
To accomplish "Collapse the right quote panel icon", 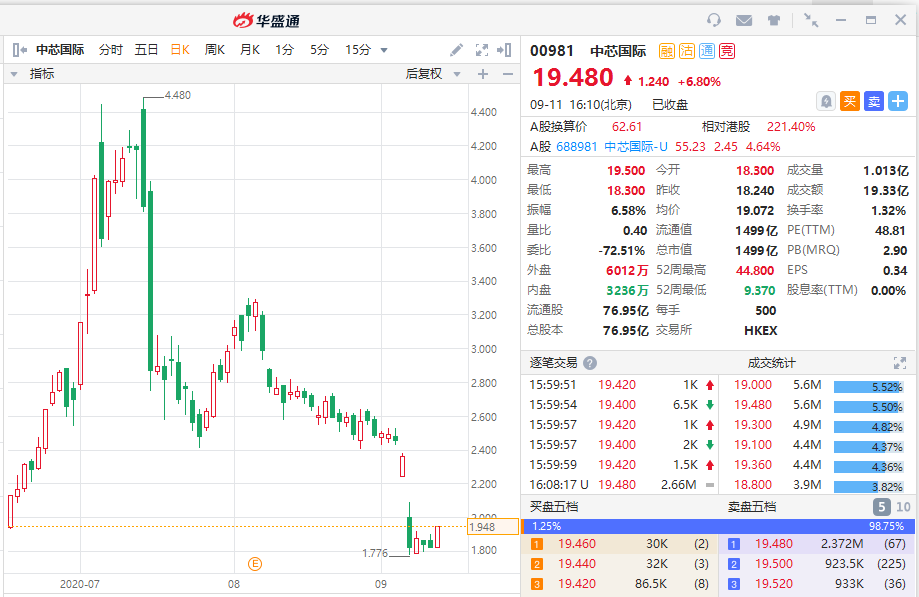I will (x=504, y=50).
